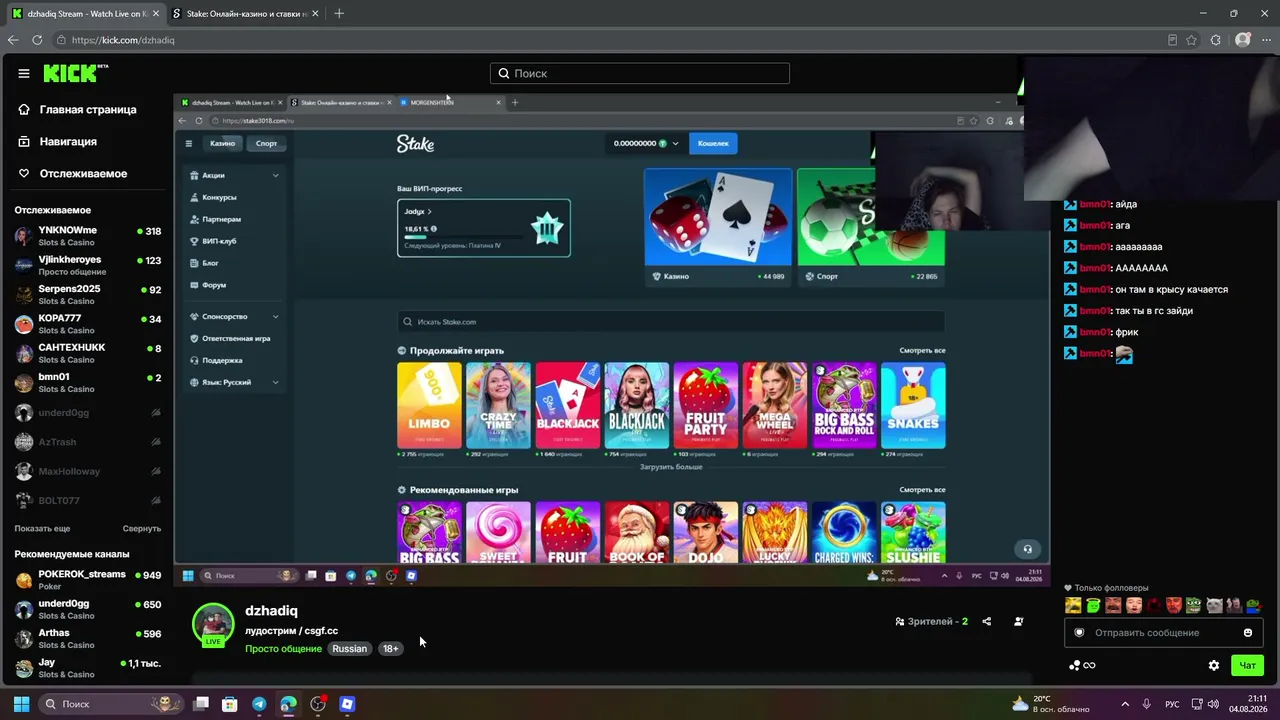
Task: Click the heart icon beside Отслеживаемое
Action: [24, 173]
